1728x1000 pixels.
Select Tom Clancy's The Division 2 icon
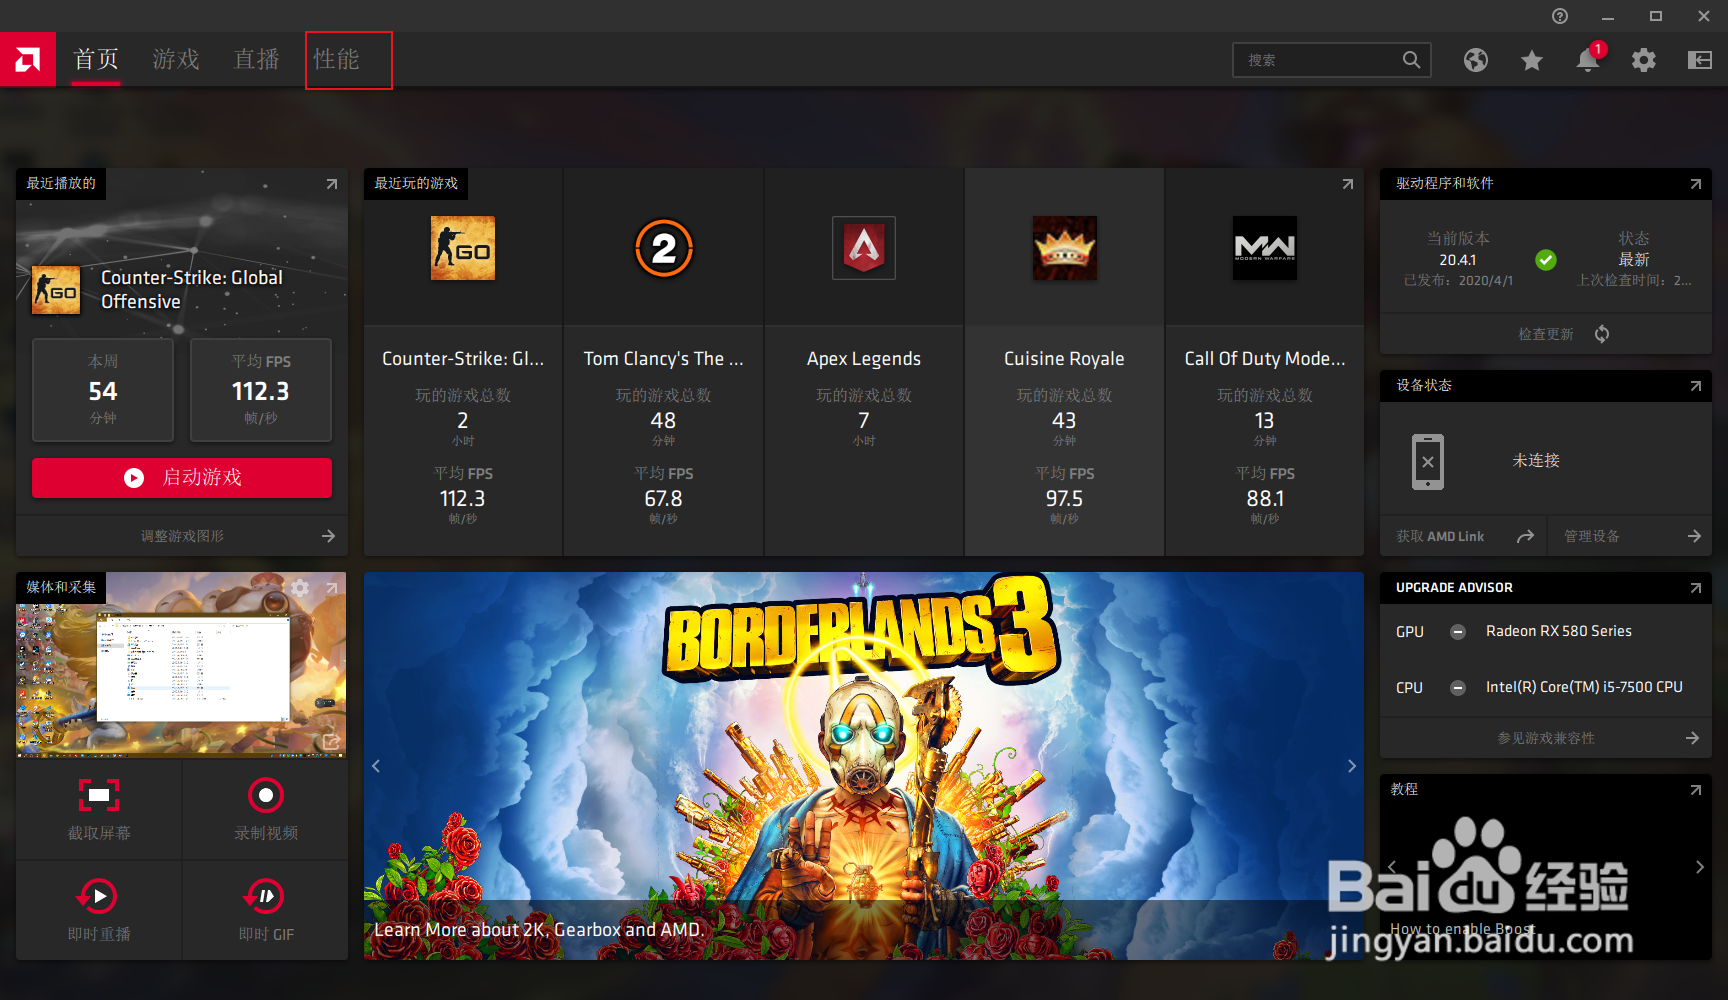pyautogui.click(x=664, y=248)
